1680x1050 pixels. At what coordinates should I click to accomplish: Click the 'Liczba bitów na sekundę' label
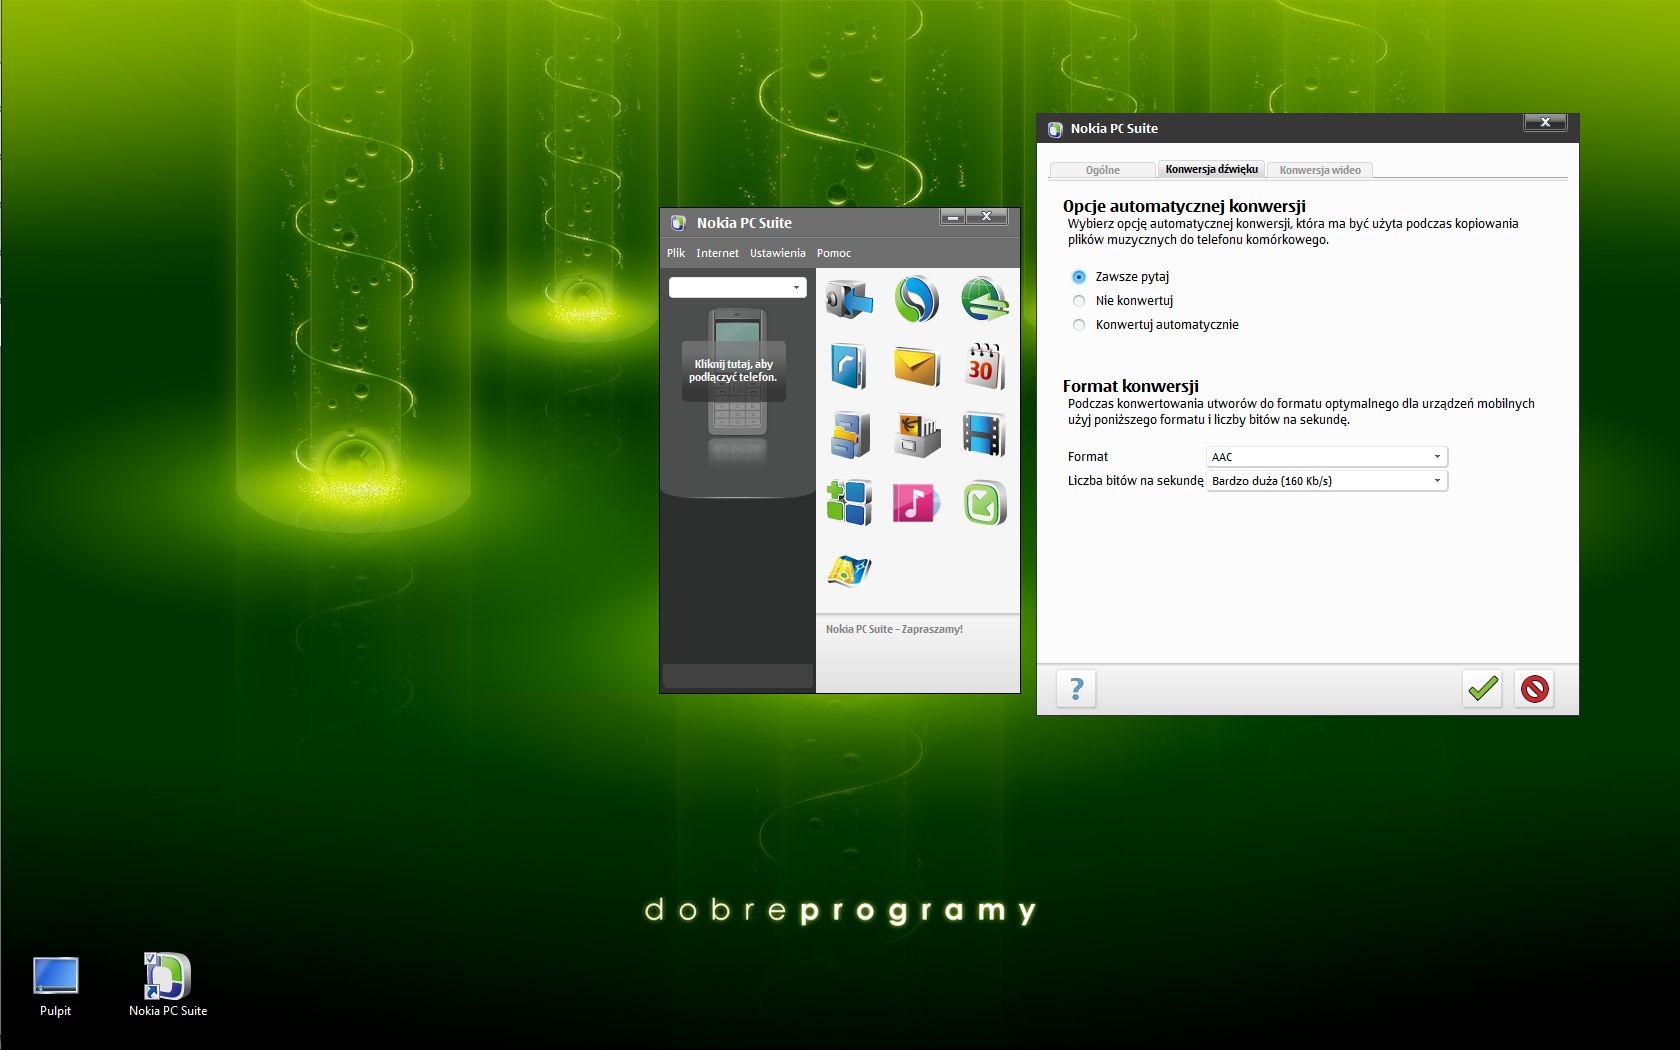1135,481
